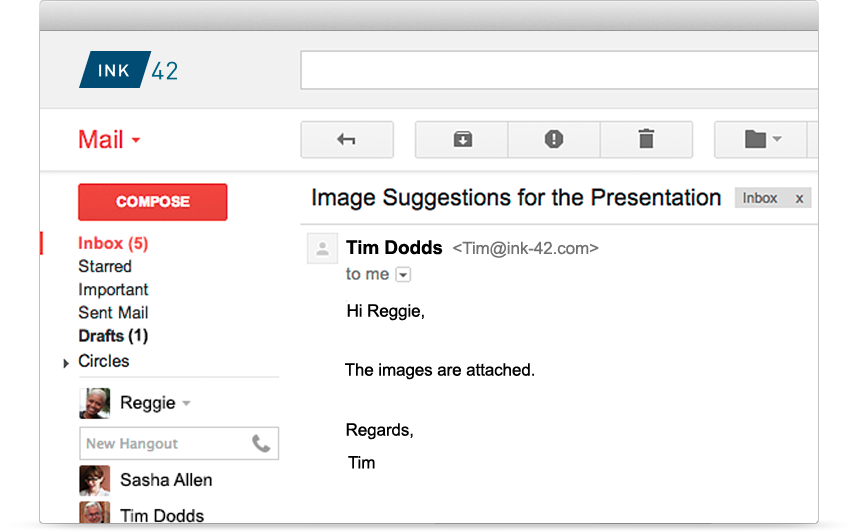Show details arrow next to 'to me'
Screen dimensions: 854x532
point(403,274)
